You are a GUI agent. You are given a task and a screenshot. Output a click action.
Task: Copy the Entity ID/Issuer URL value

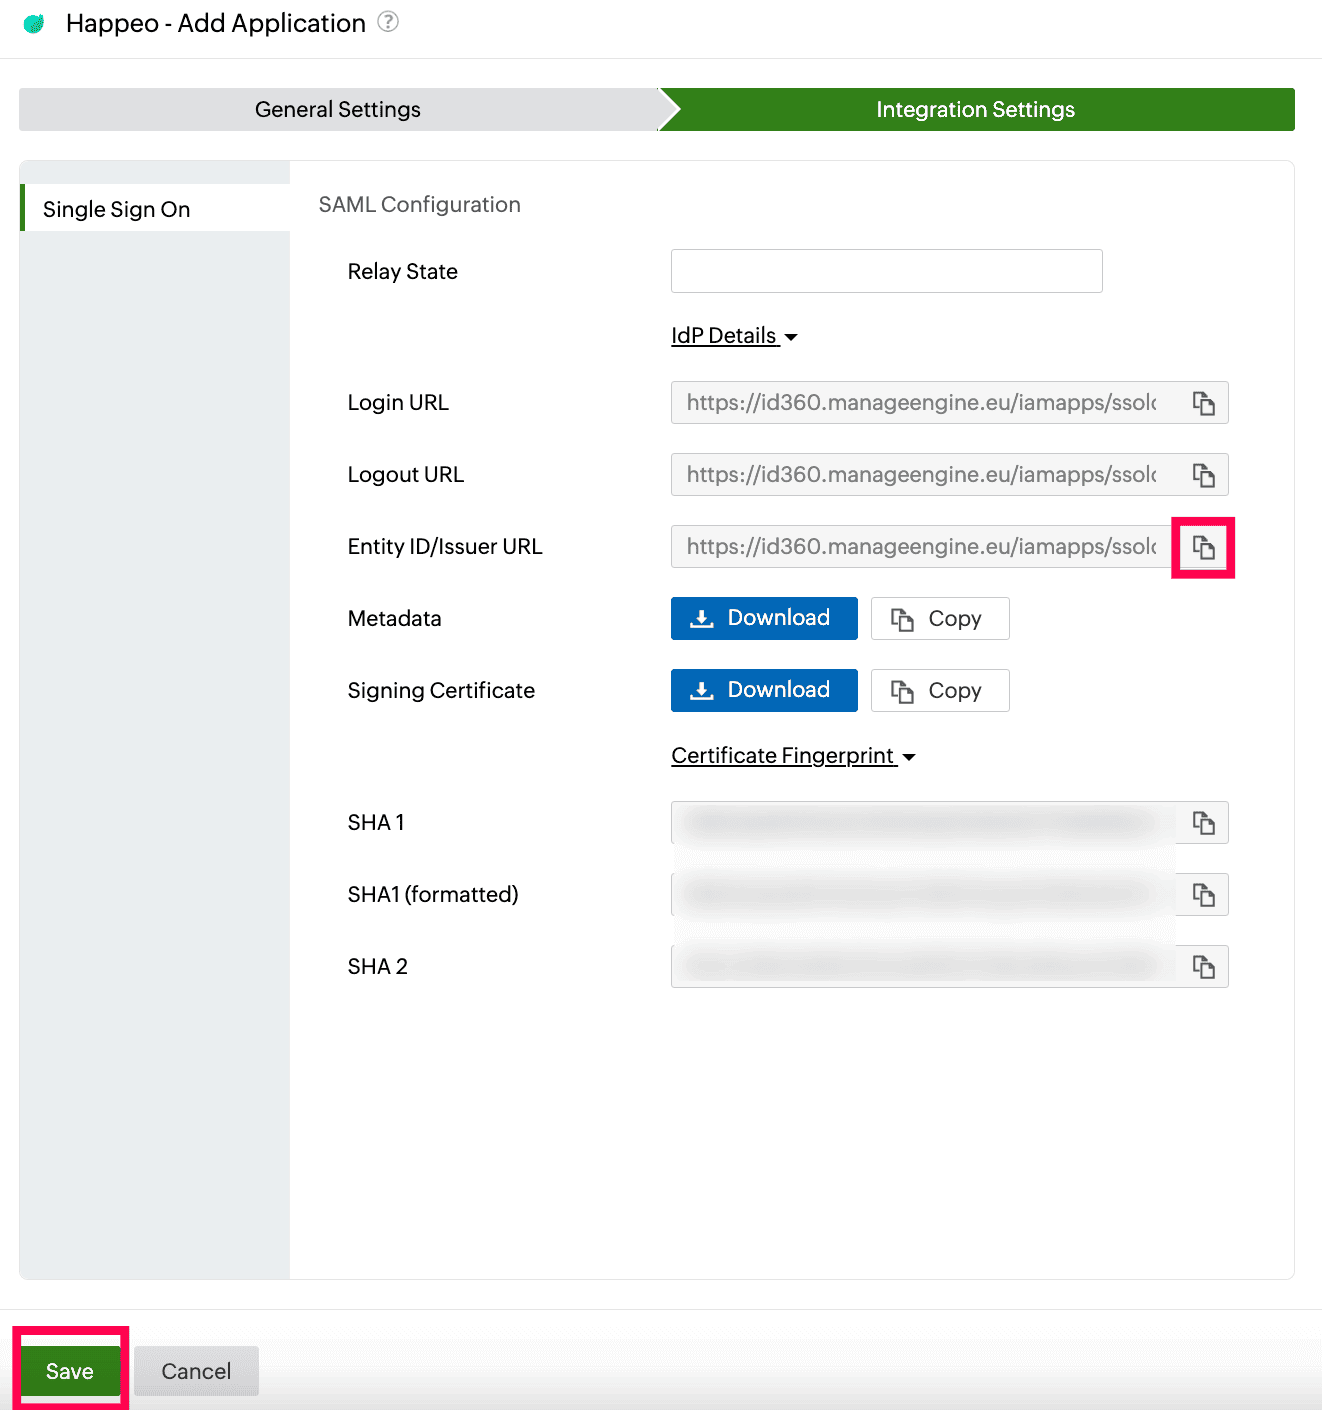click(1203, 547)
